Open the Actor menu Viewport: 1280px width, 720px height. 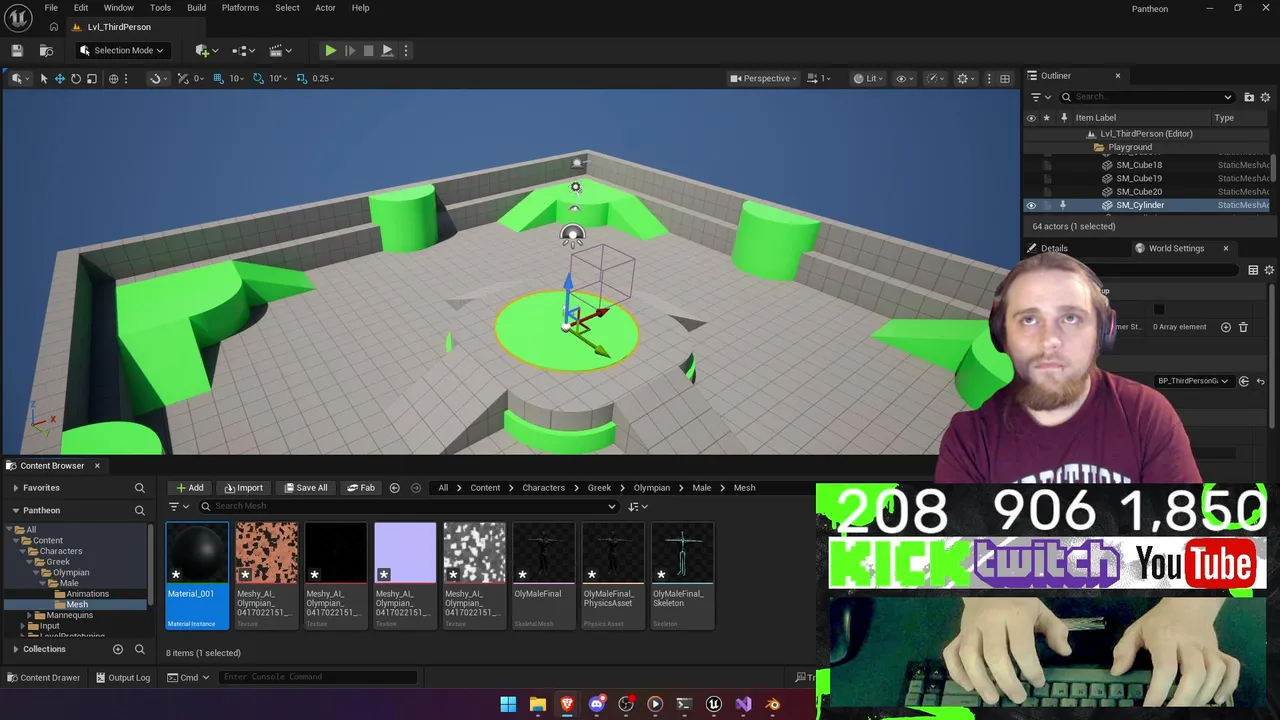coord(325,8)
